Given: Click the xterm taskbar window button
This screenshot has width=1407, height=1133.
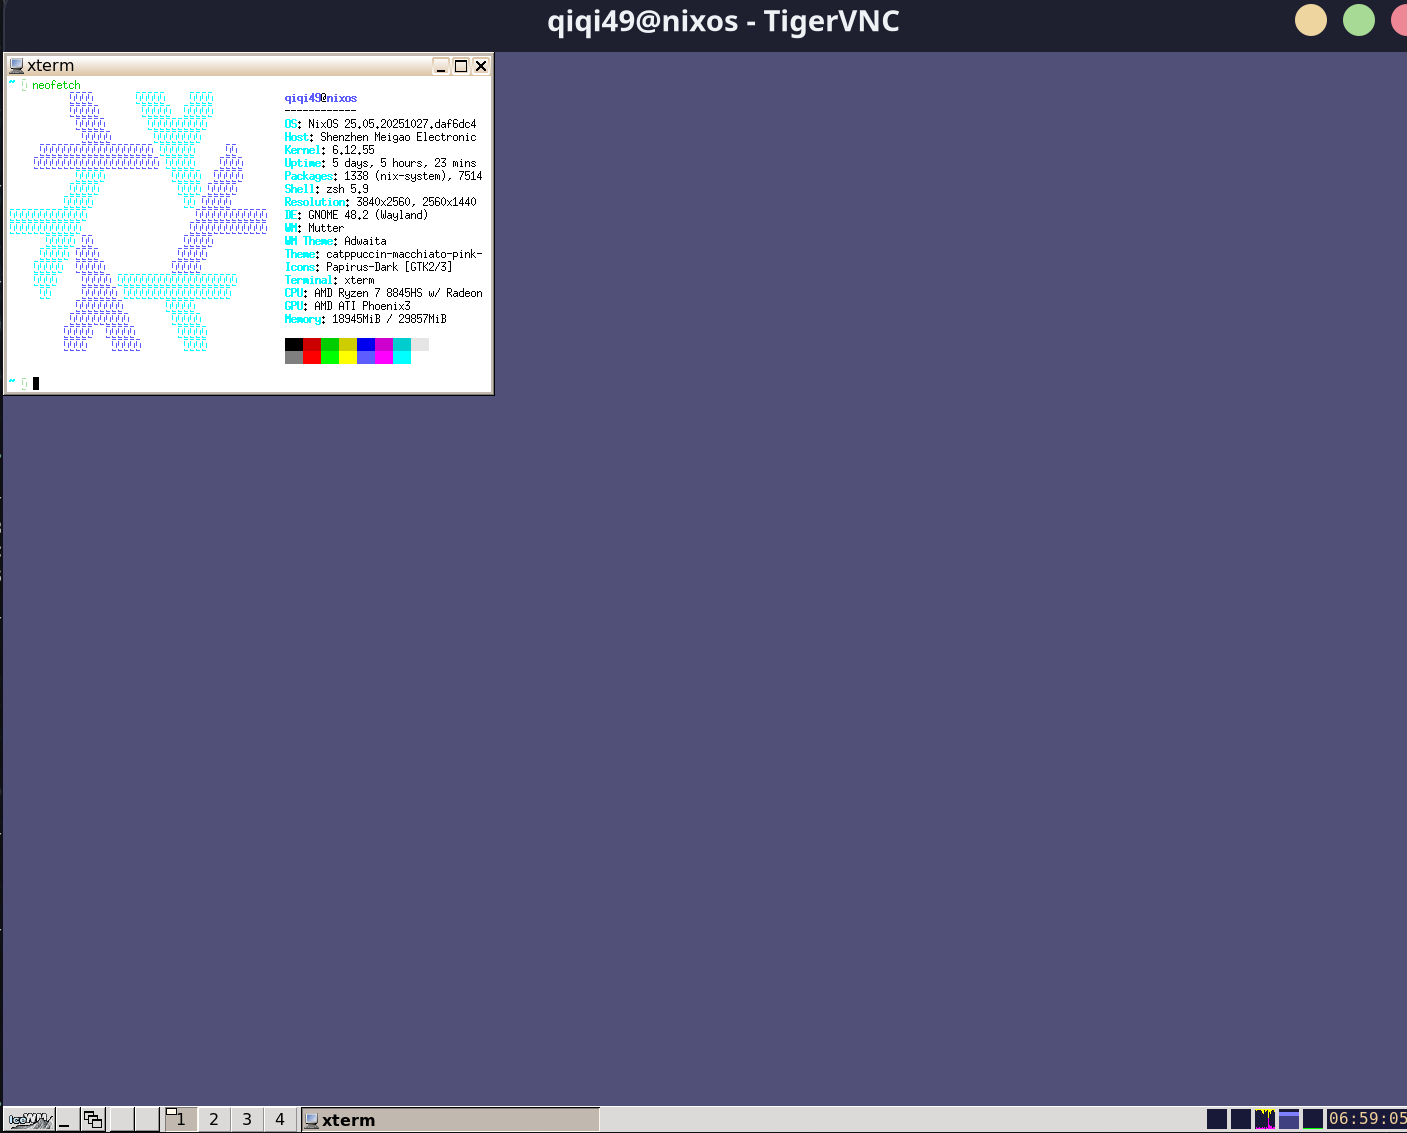Looking at the screenshot, I should tap(450, 1120).
